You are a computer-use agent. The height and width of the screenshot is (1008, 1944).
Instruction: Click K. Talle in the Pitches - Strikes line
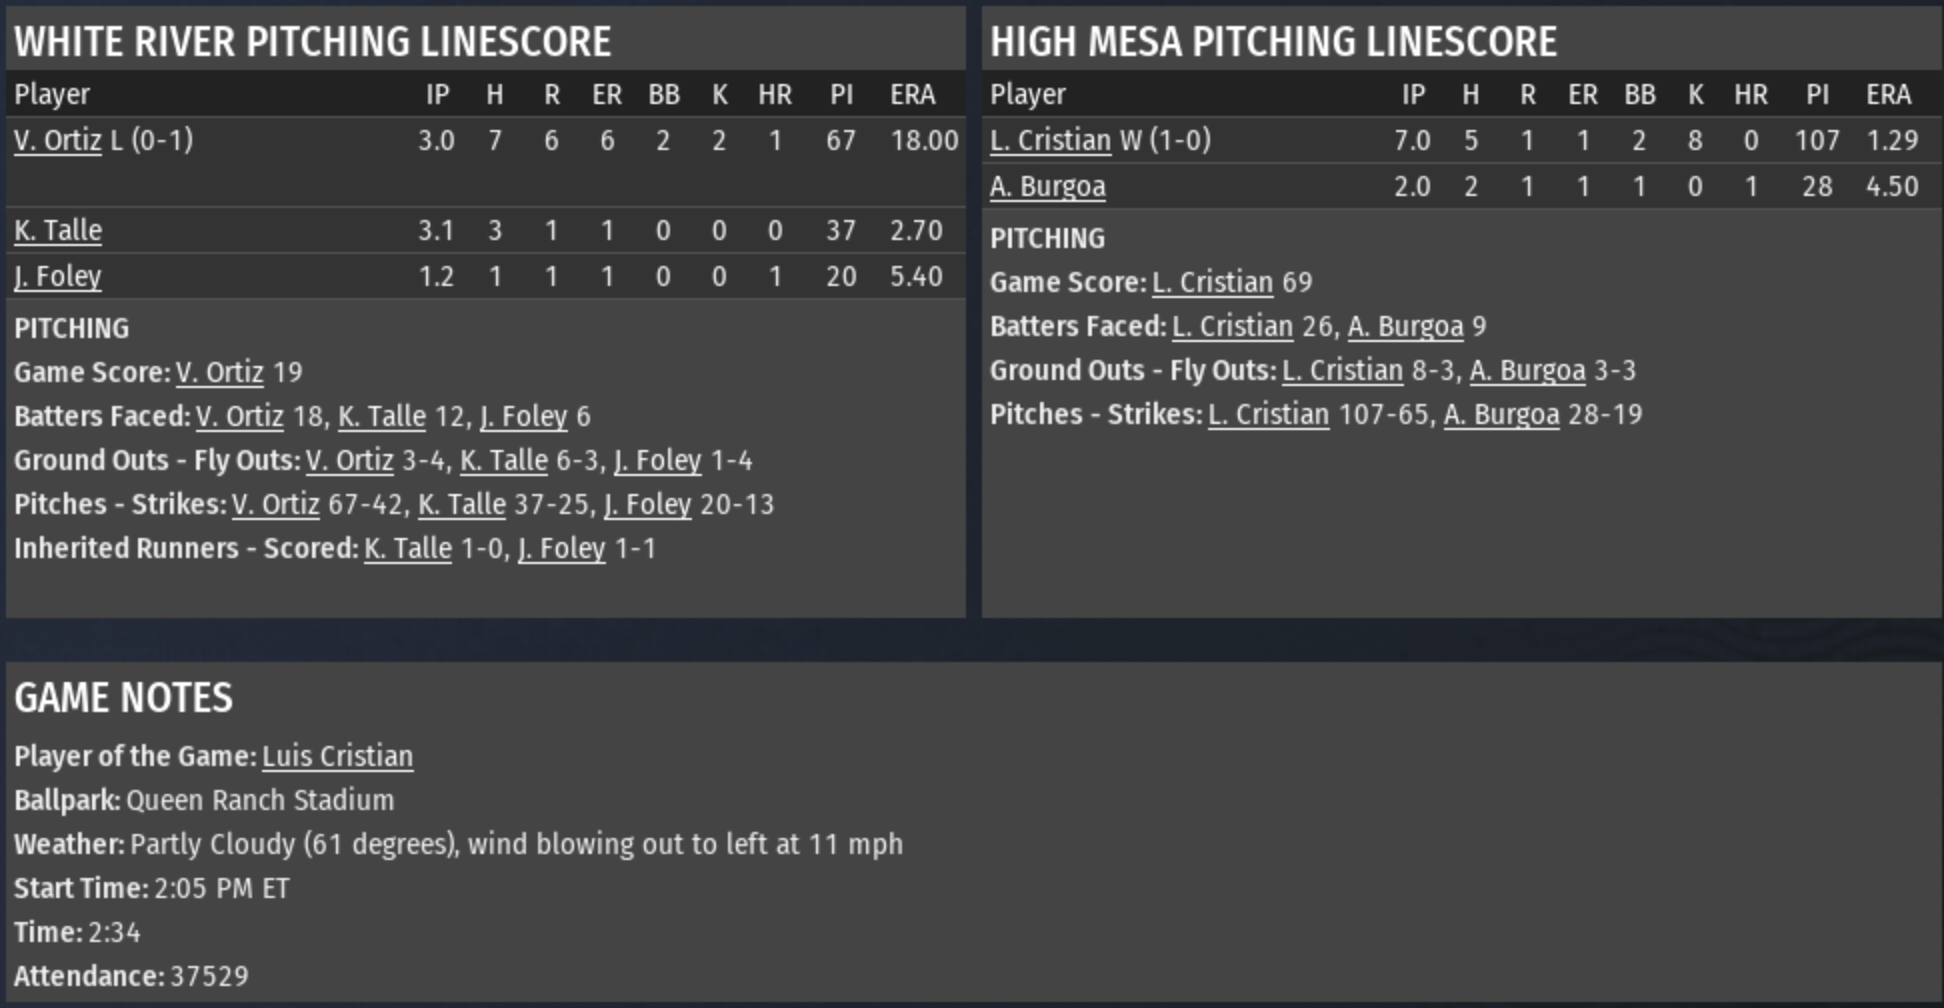(x=461, y=504)
